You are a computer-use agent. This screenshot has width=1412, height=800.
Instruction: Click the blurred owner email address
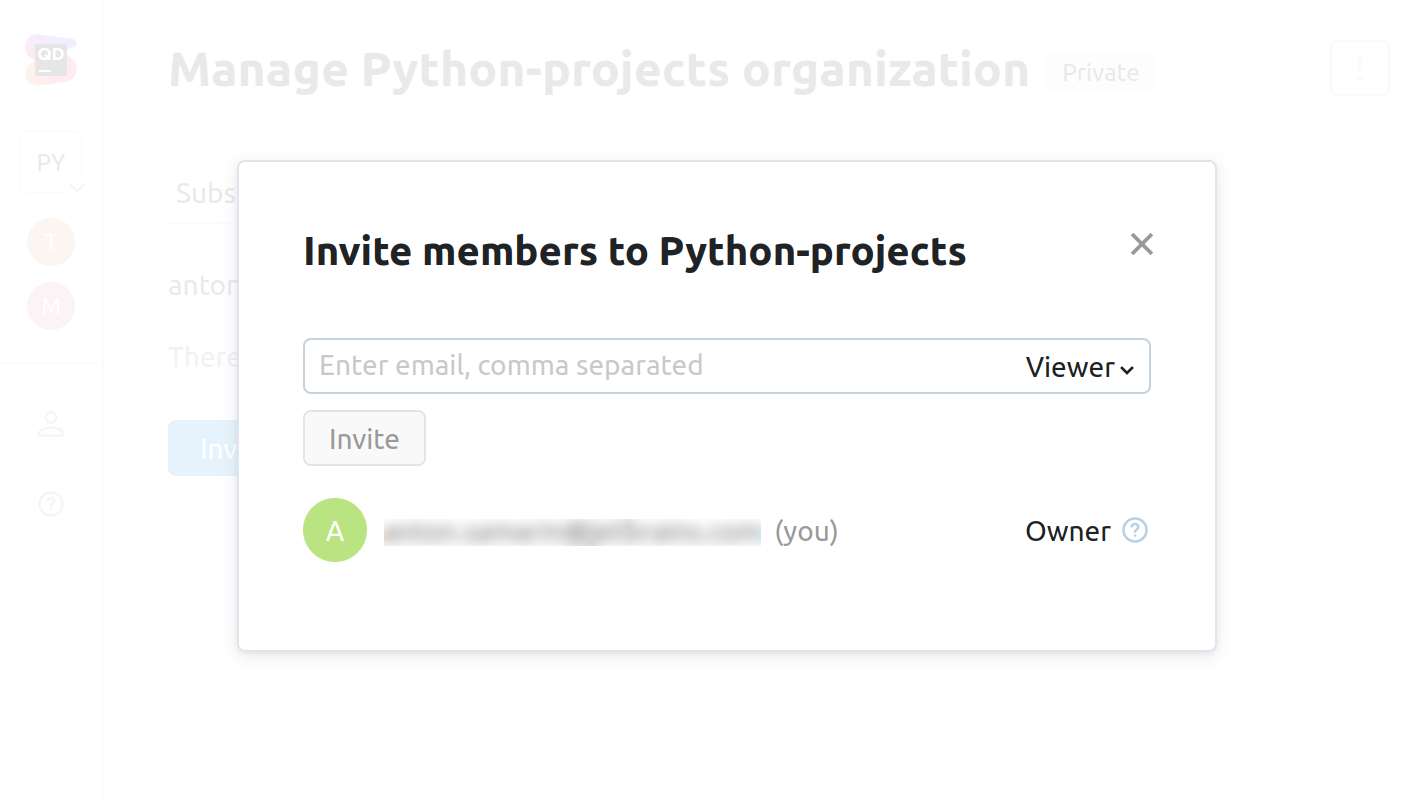[572, 532]
